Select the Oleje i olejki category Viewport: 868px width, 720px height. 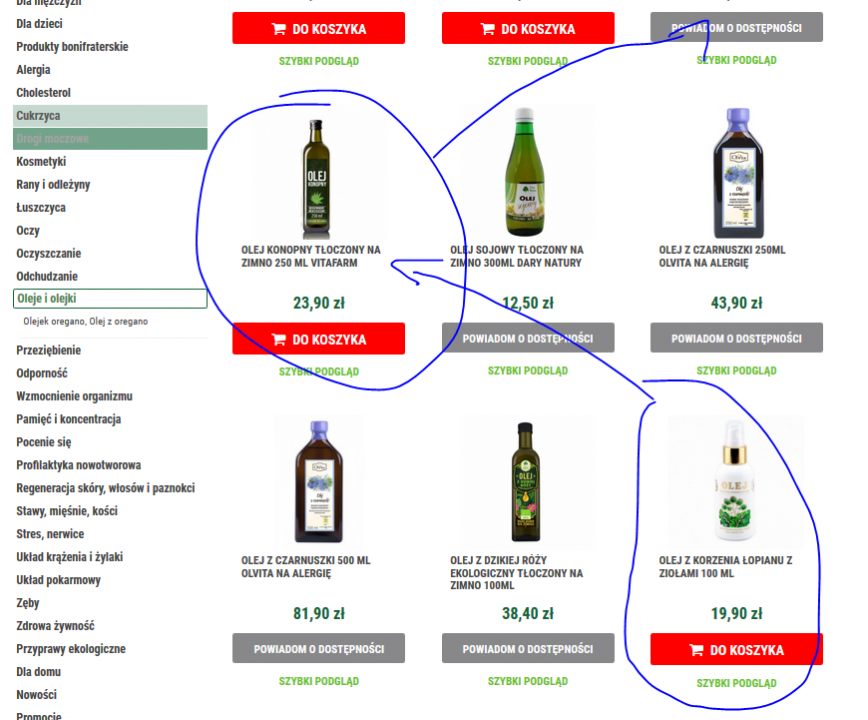pos(110,298)
